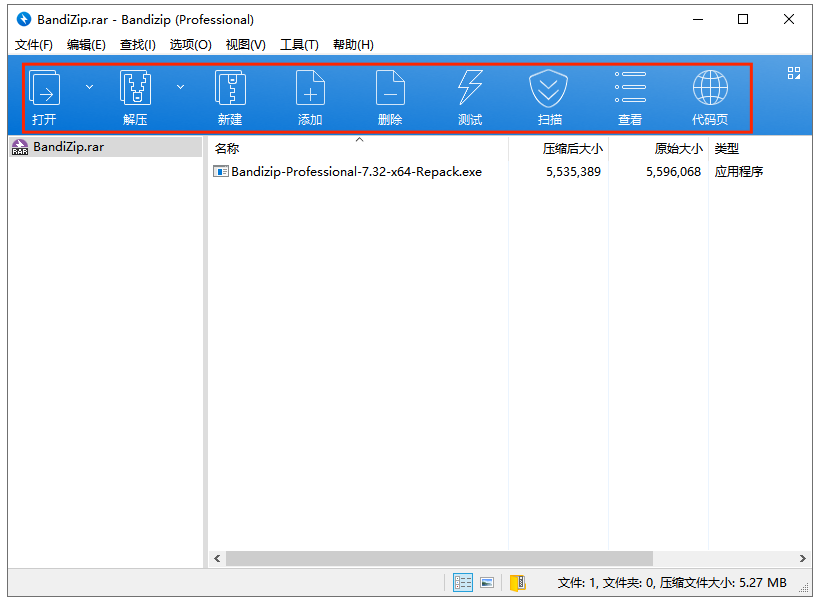820x600 pixels.
Task: Click the 应用程序 type cell
Action: 738,172
